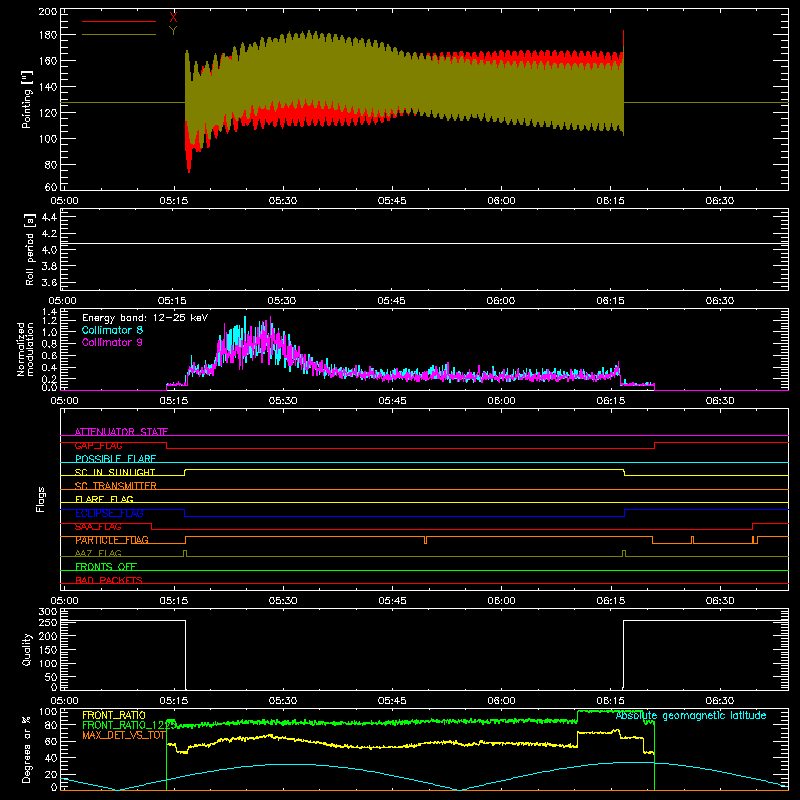Click the 250 tick on Quality axis
This screenshot has width=800, height=800.
tap(48, 622)
